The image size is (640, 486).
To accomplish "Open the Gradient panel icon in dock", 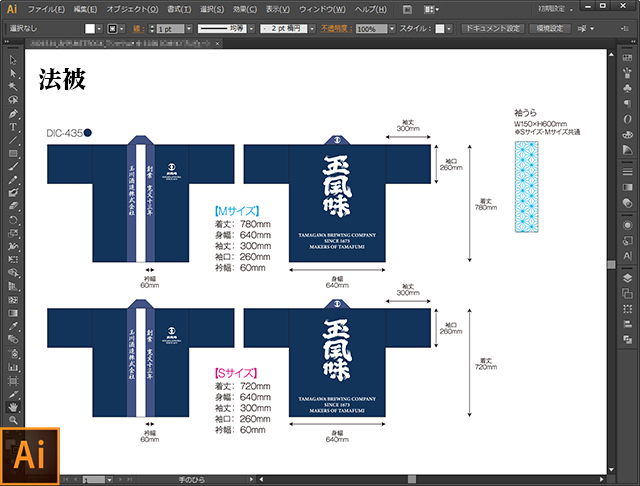I will click(x=627, y=187).
